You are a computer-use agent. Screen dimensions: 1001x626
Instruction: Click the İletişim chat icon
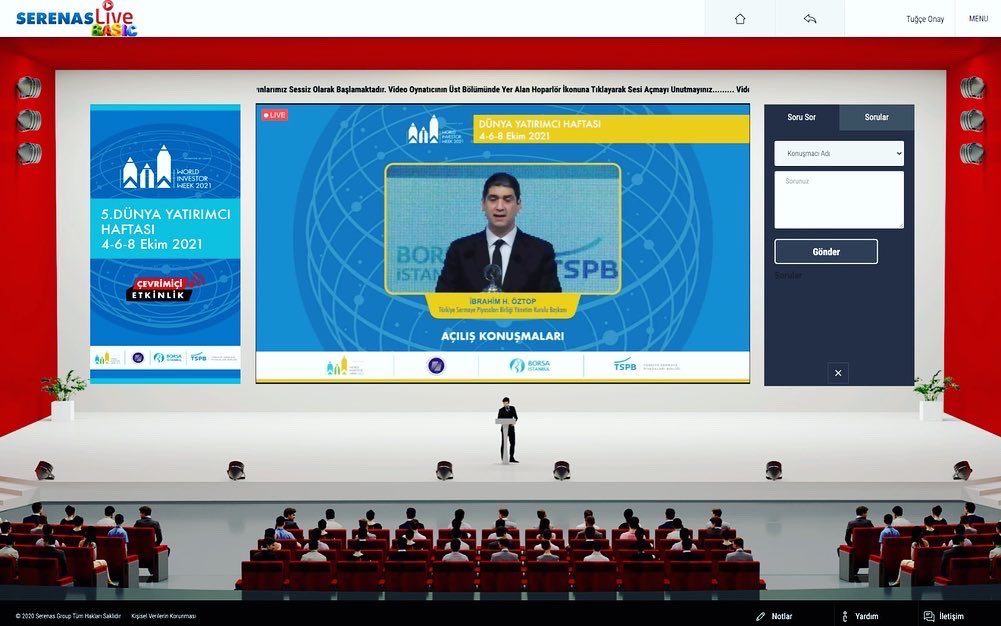[x=929, y=616]
